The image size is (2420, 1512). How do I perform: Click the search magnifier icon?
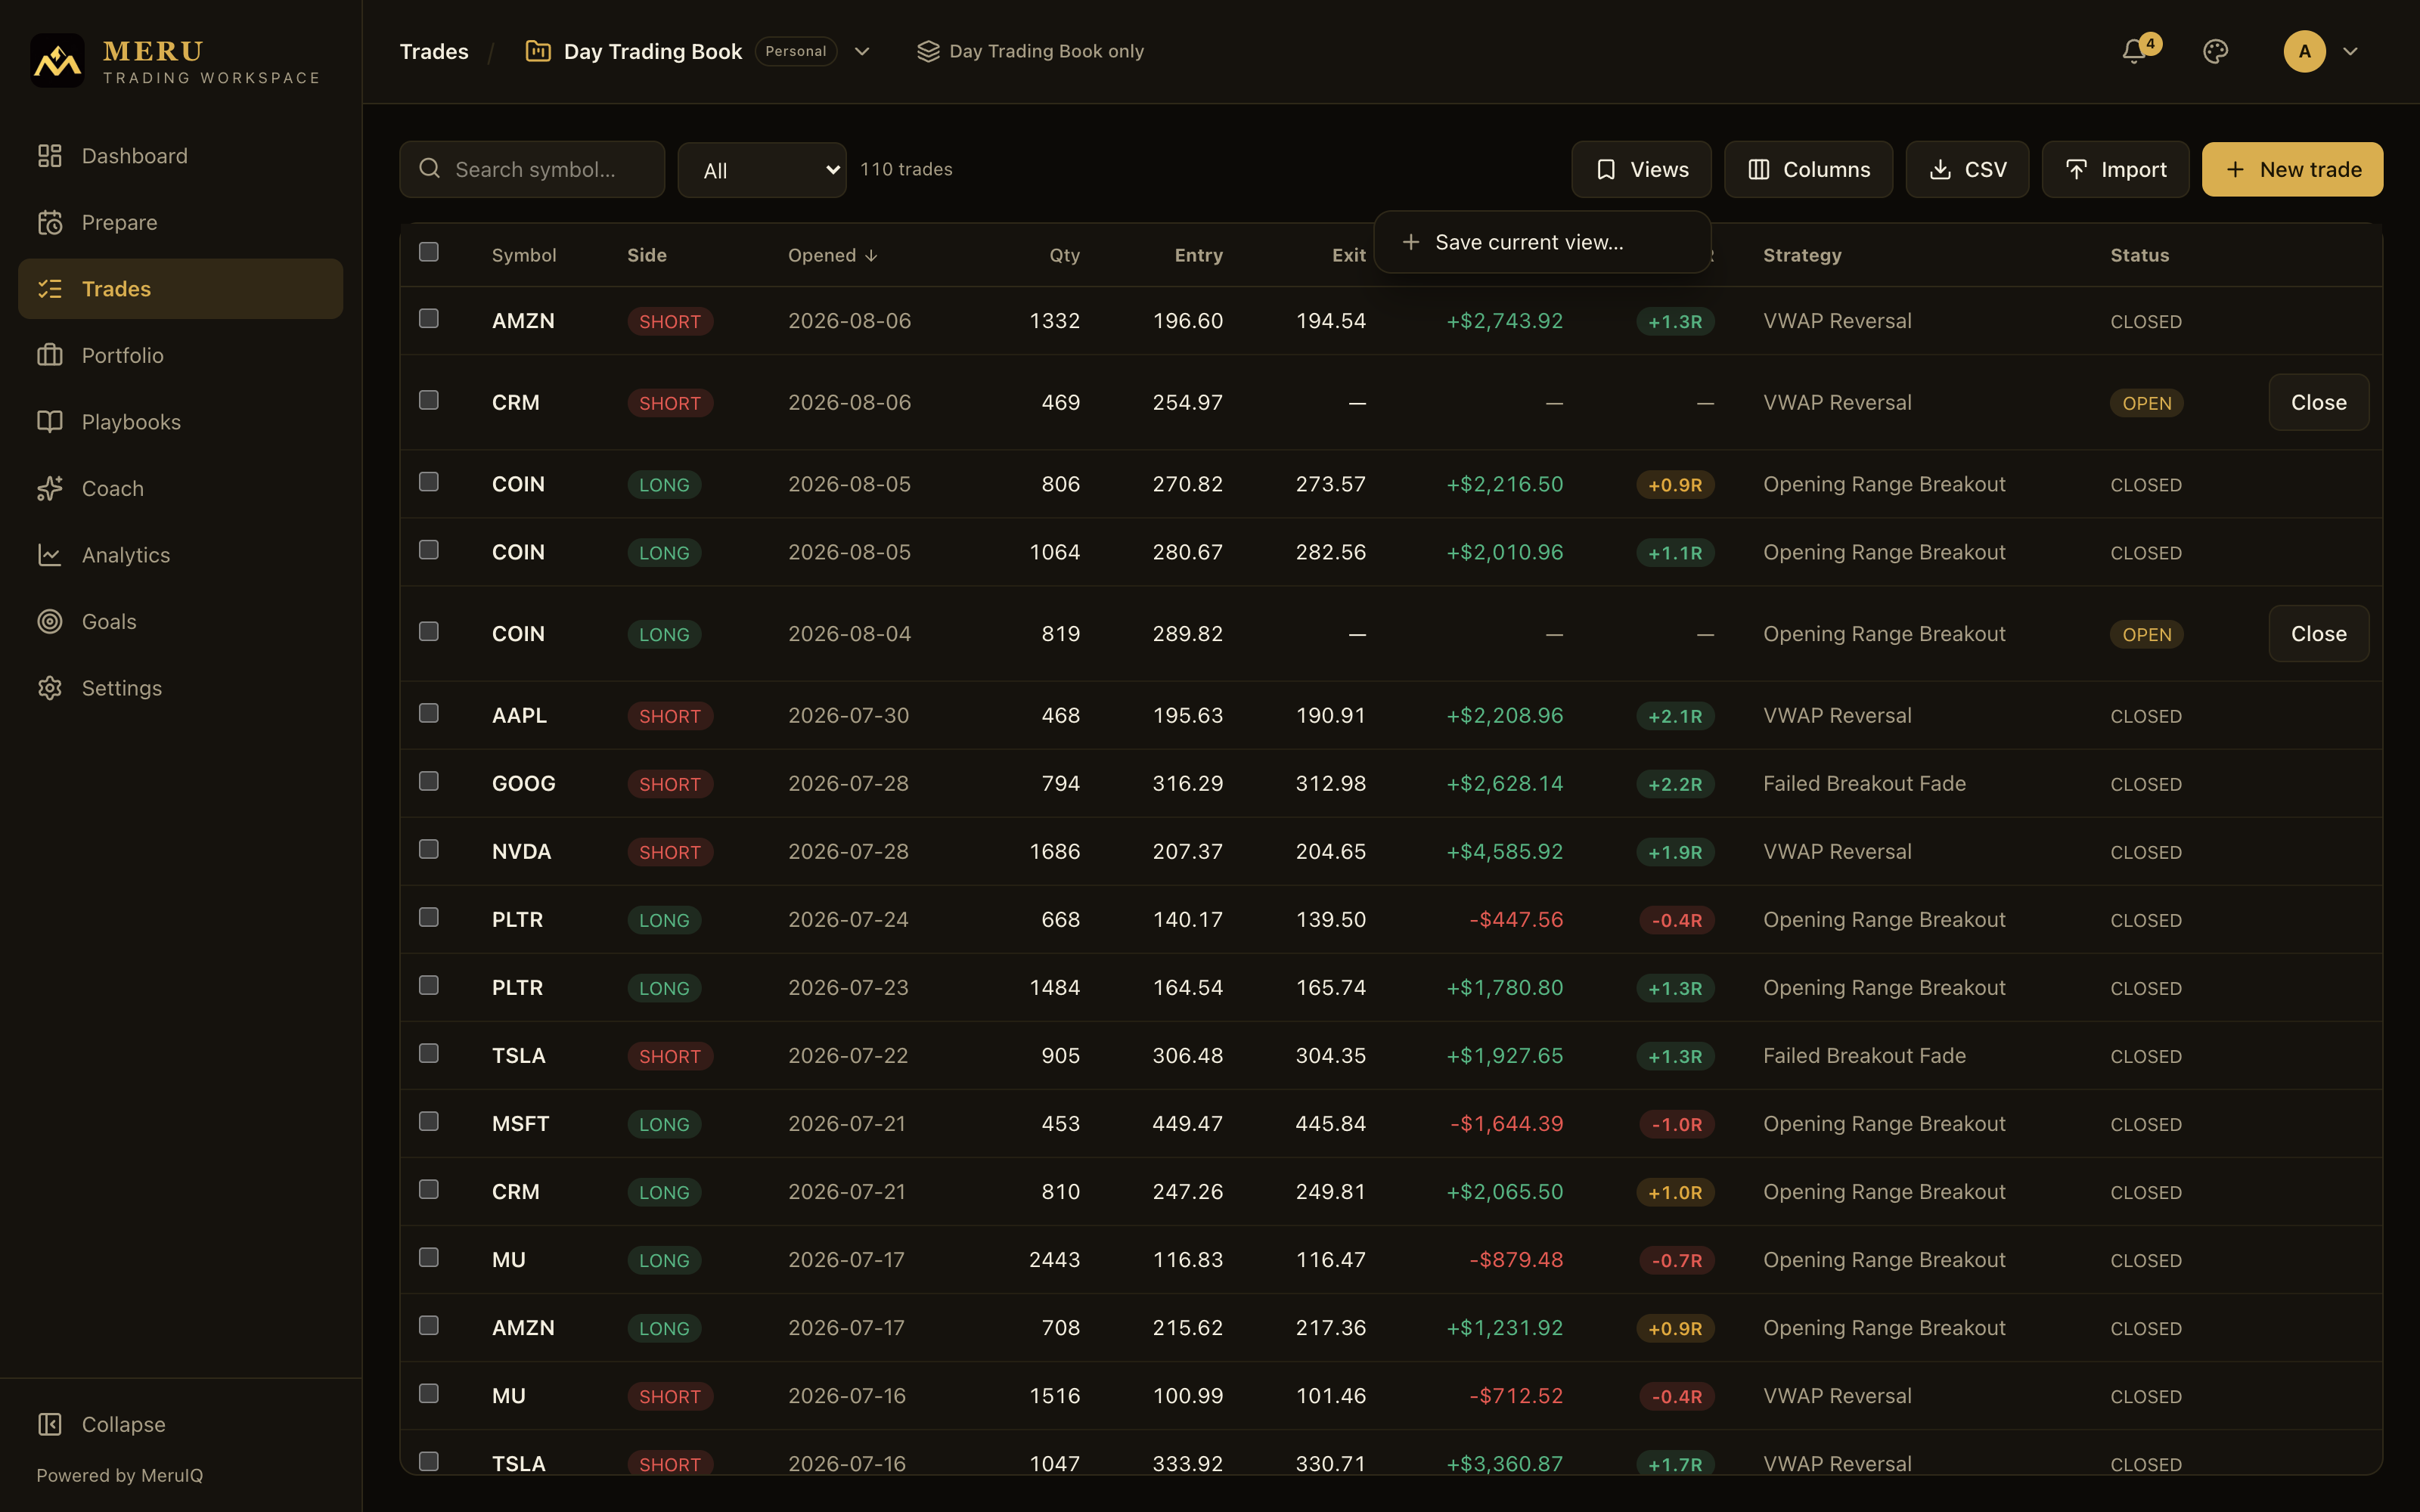point(430,168)
